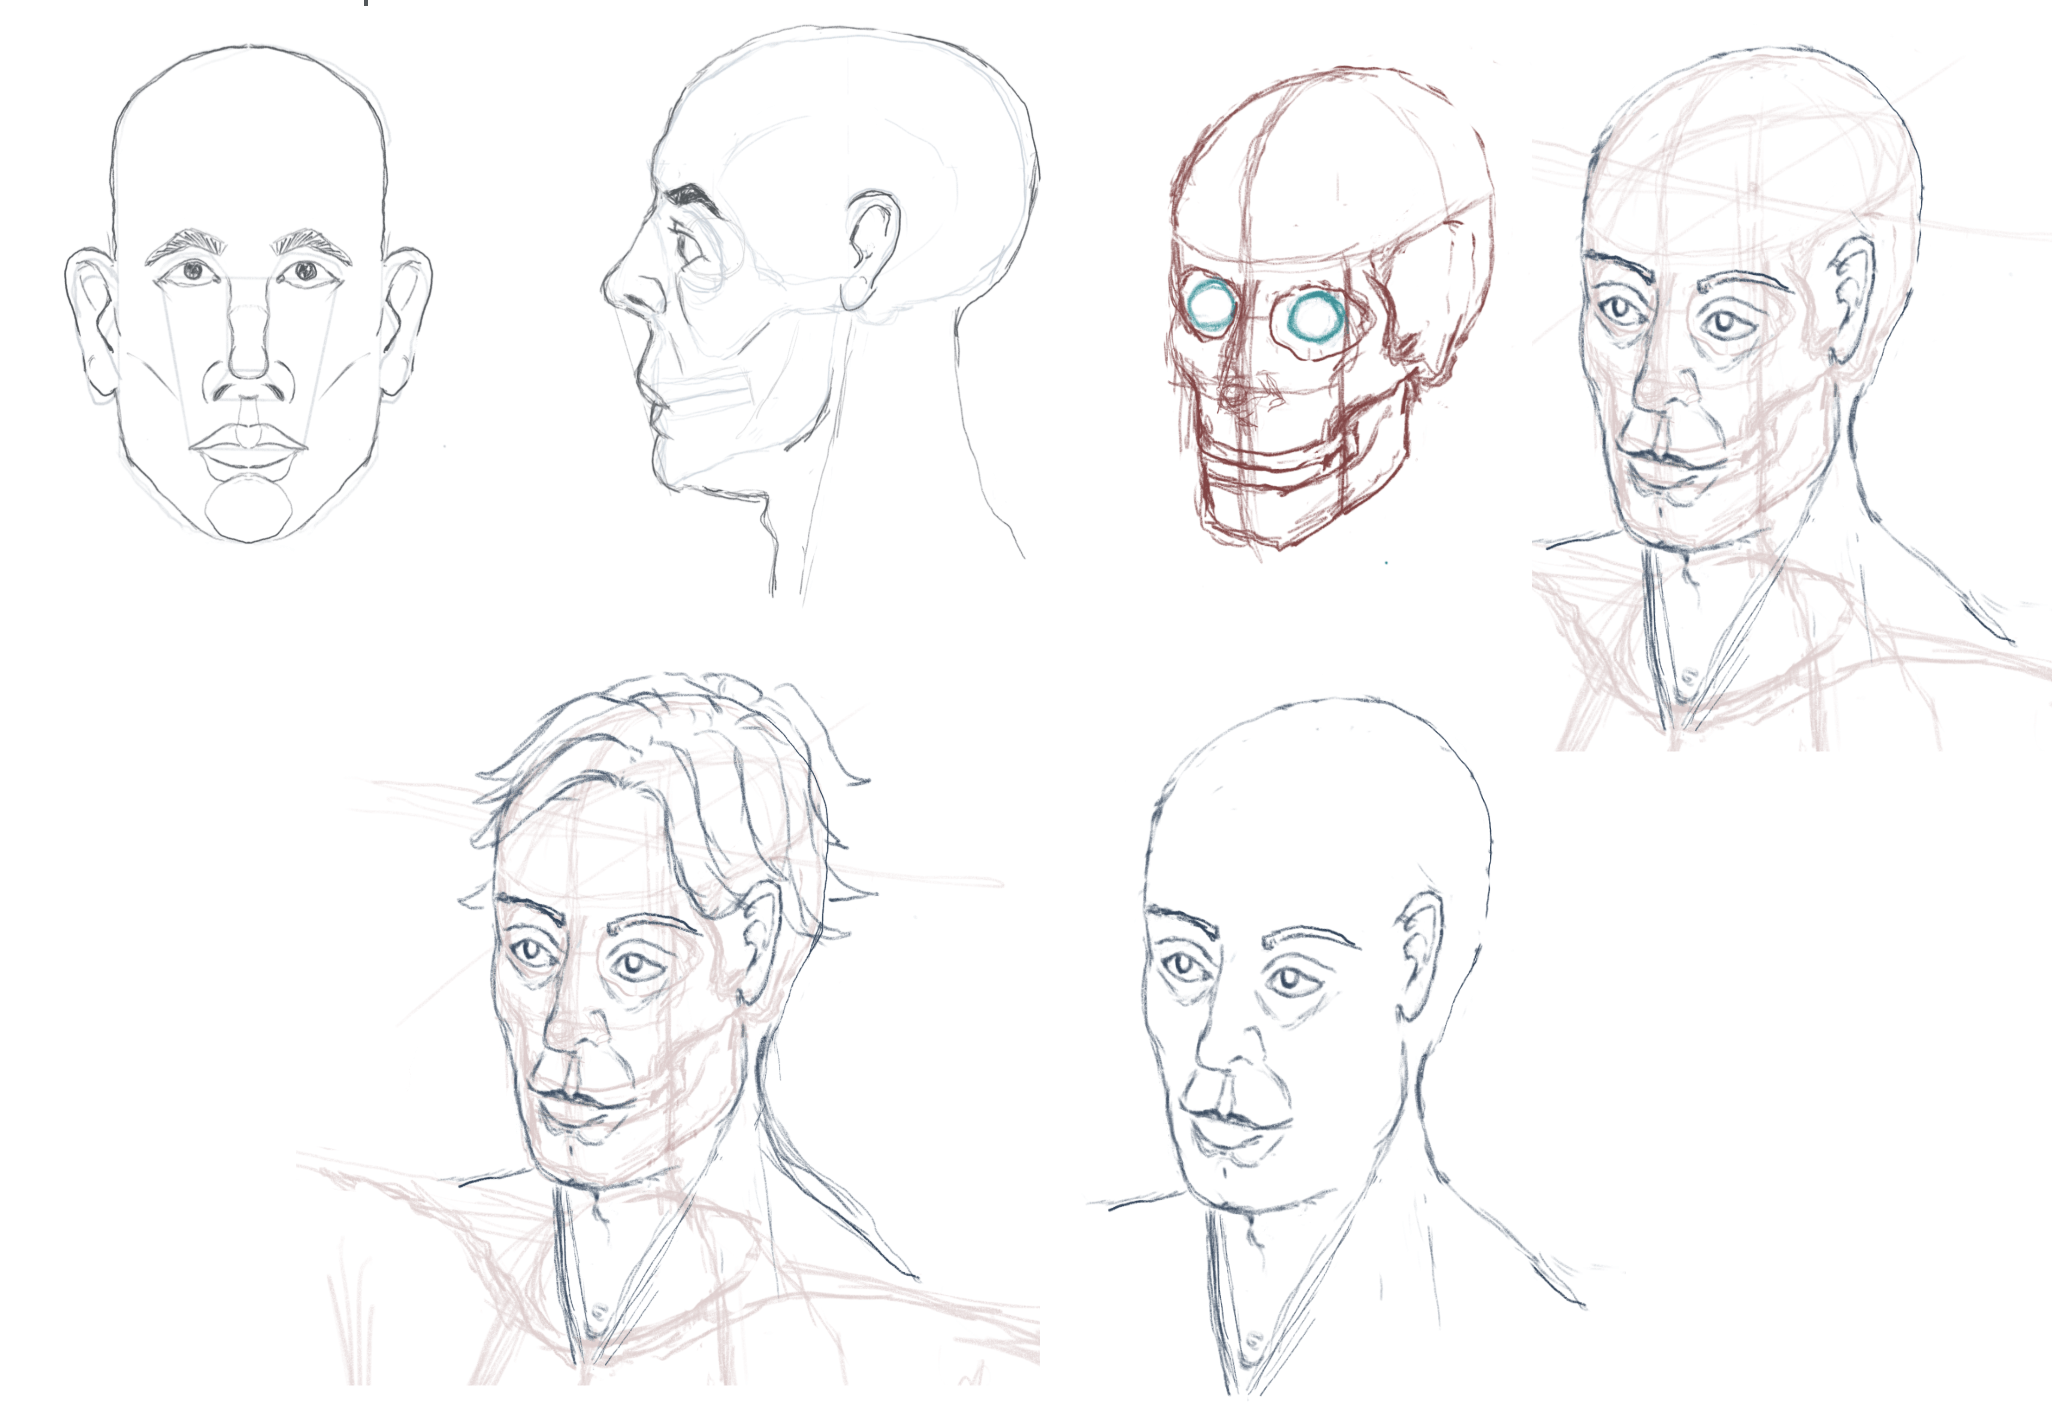Select the skull's left teal eye circle
The height and width of the screenshot is (1422, 2070).
tap(1212, 305)
